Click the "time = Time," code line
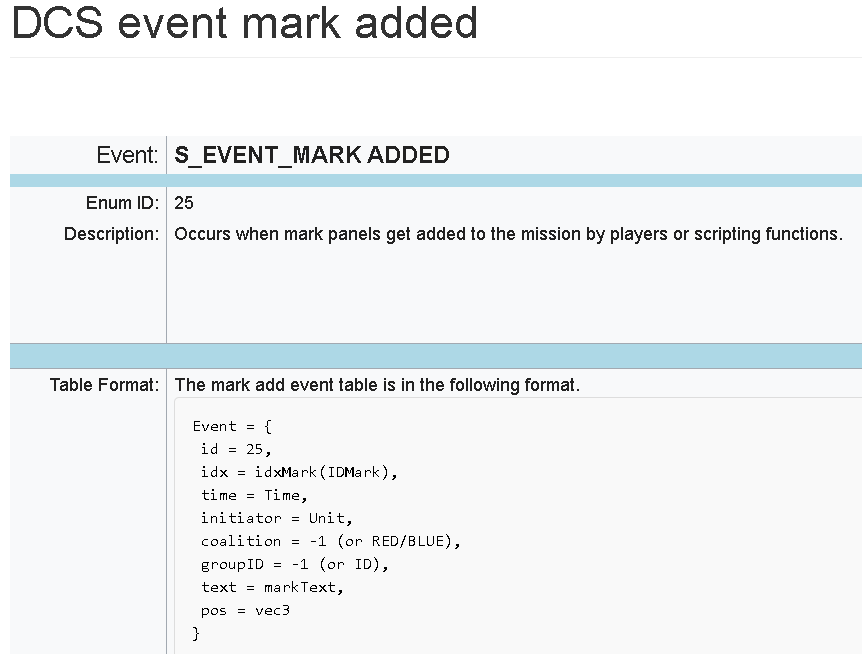Screen dimensions: 862x654 pyautogui.click(x=254, y=495)
